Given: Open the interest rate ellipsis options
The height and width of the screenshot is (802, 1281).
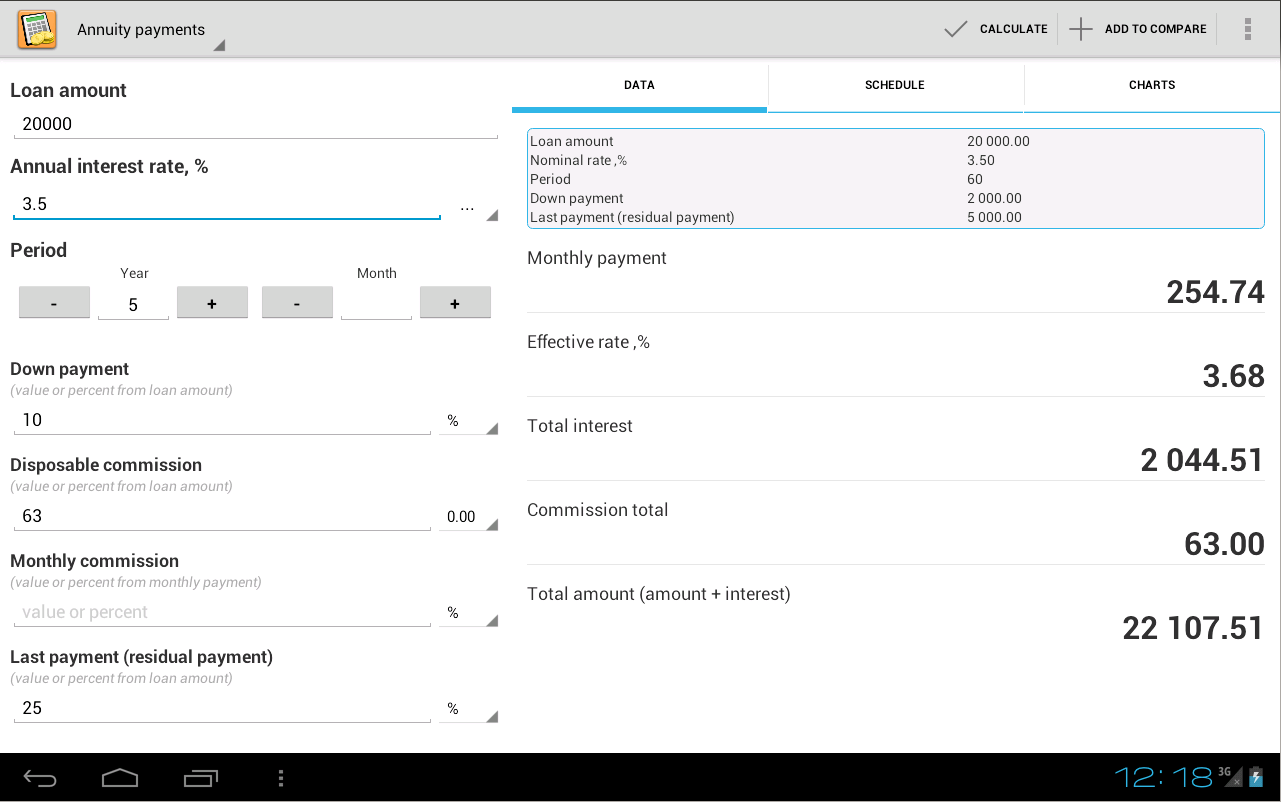Looking at the screenshot, I should (x=468, y=208).
